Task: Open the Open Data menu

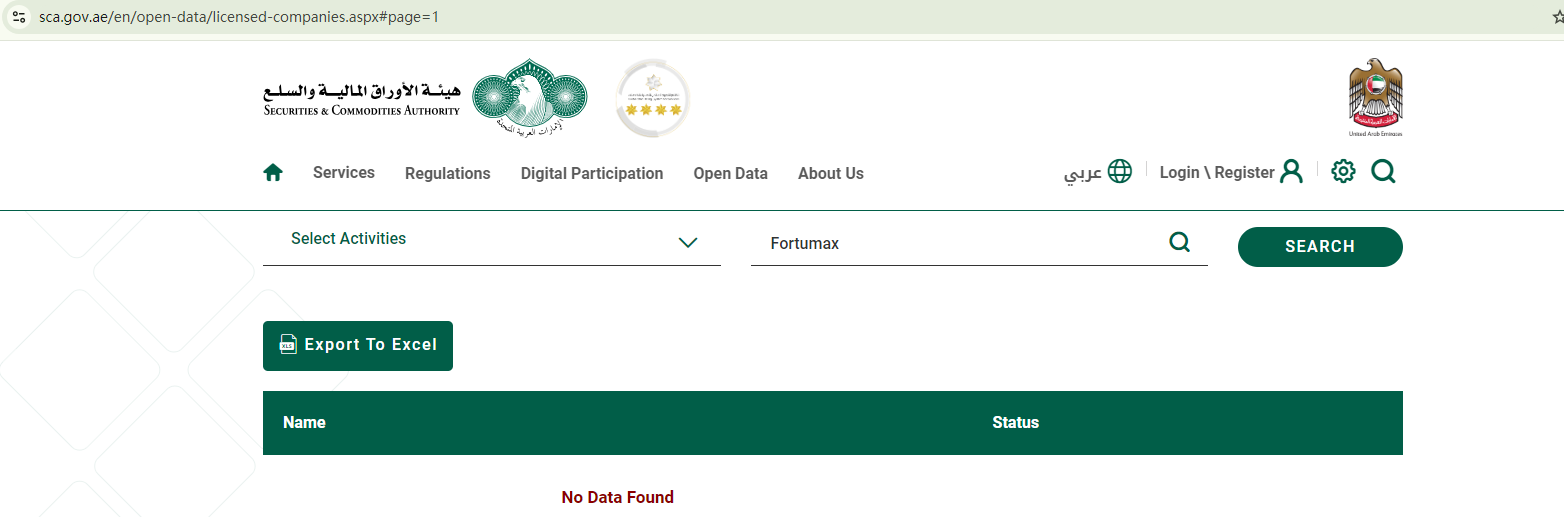Action: click(x=731, y=174)
